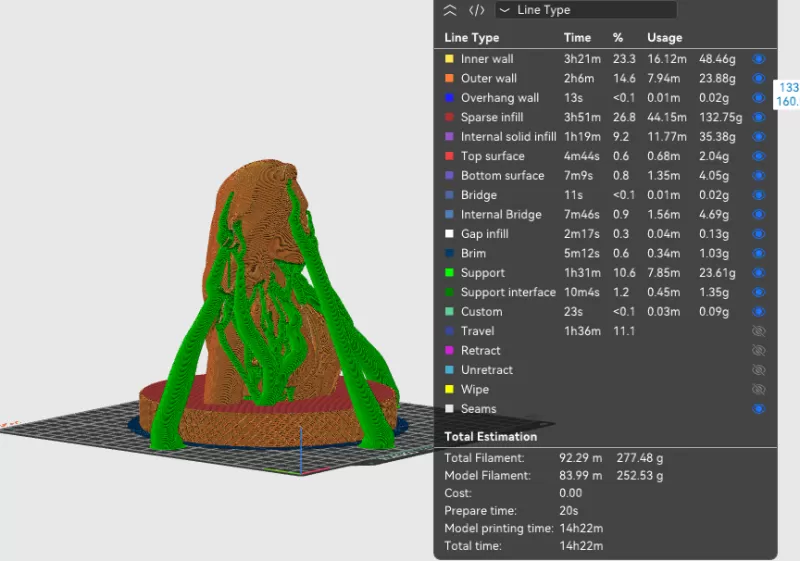800x561 pixels.
Task: Click the Total Estimation section header
Action: [x=490, y=436]
